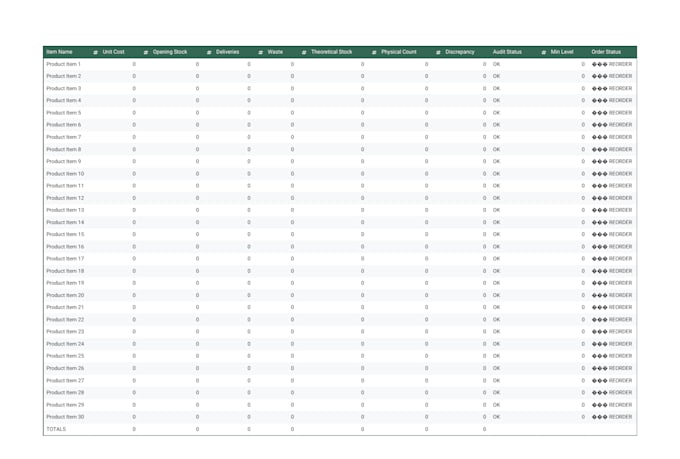Select the Order Status column header
680x459 pixels.
(x=606, y=52)
